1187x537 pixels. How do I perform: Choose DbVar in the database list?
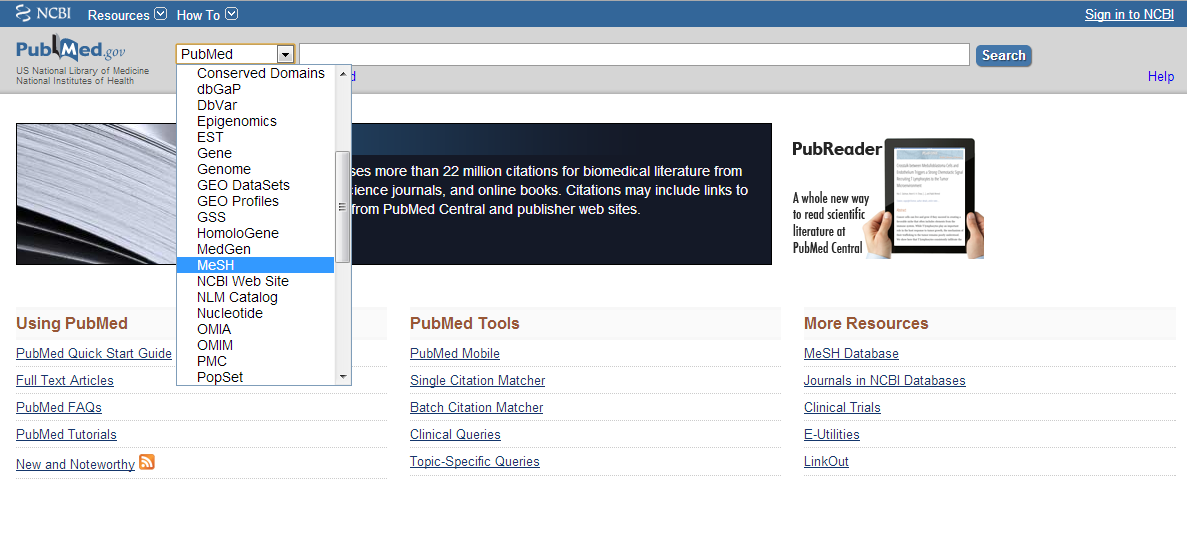217,105
